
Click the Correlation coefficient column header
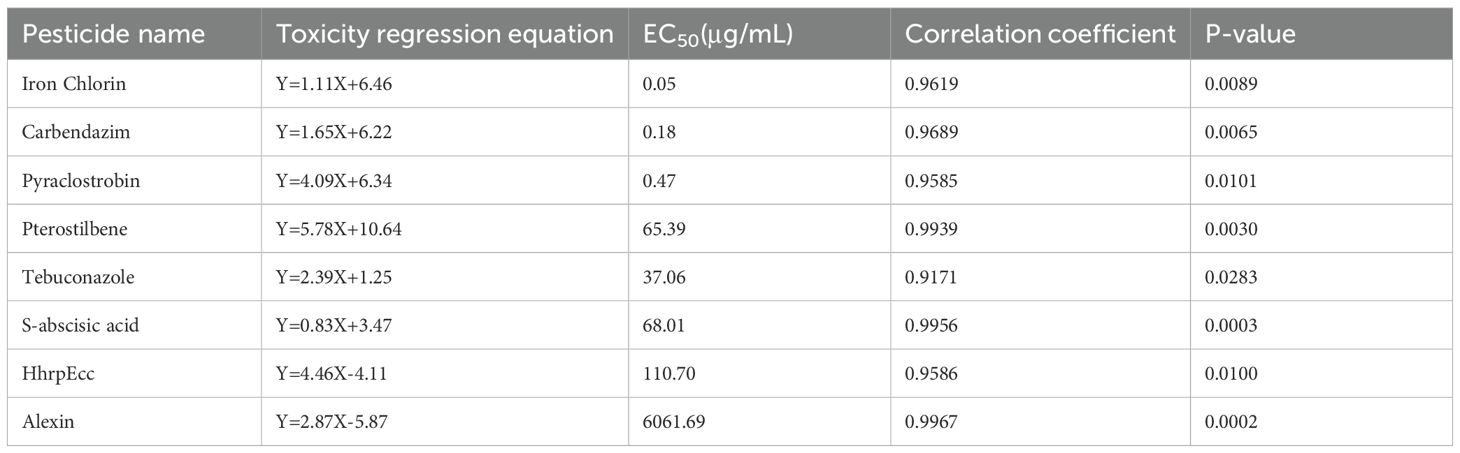pos(1040,34)
